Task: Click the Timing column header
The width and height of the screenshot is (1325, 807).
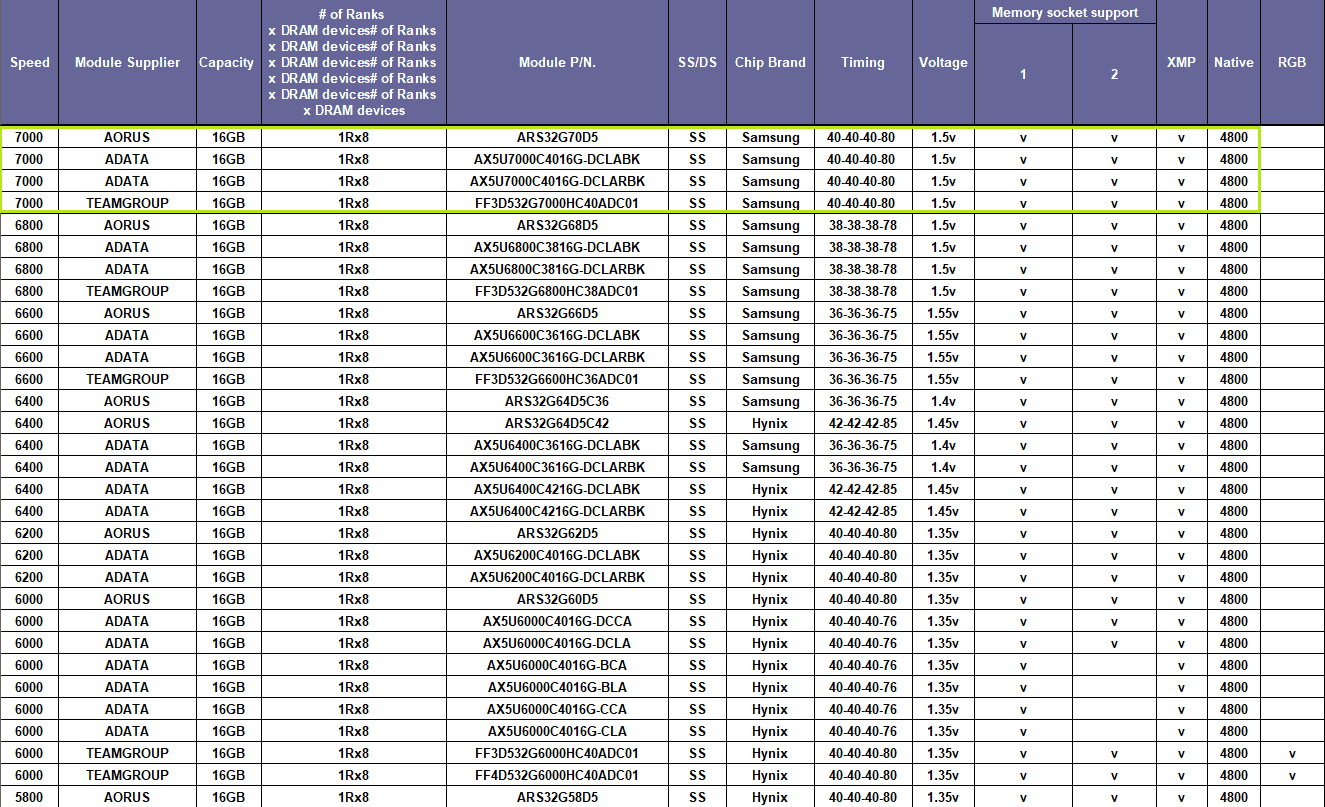Action: [x=863, y=62]
